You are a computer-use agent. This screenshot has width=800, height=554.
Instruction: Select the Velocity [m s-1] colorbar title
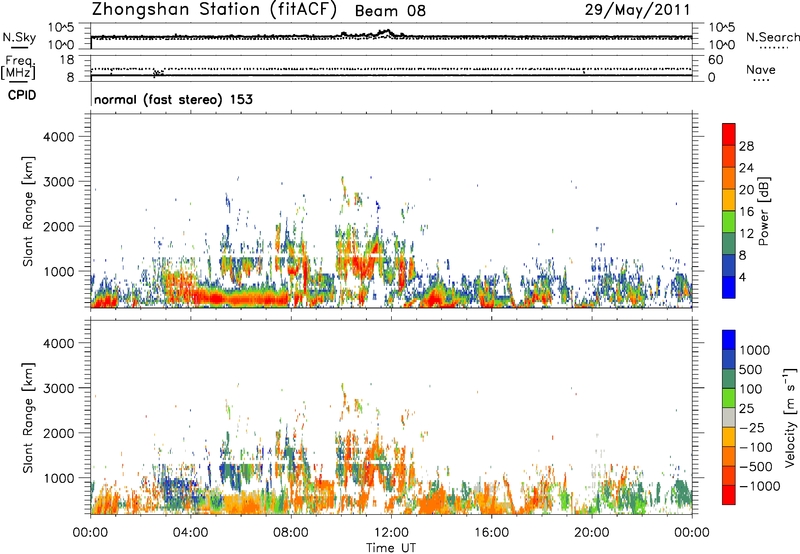(790, 418)
